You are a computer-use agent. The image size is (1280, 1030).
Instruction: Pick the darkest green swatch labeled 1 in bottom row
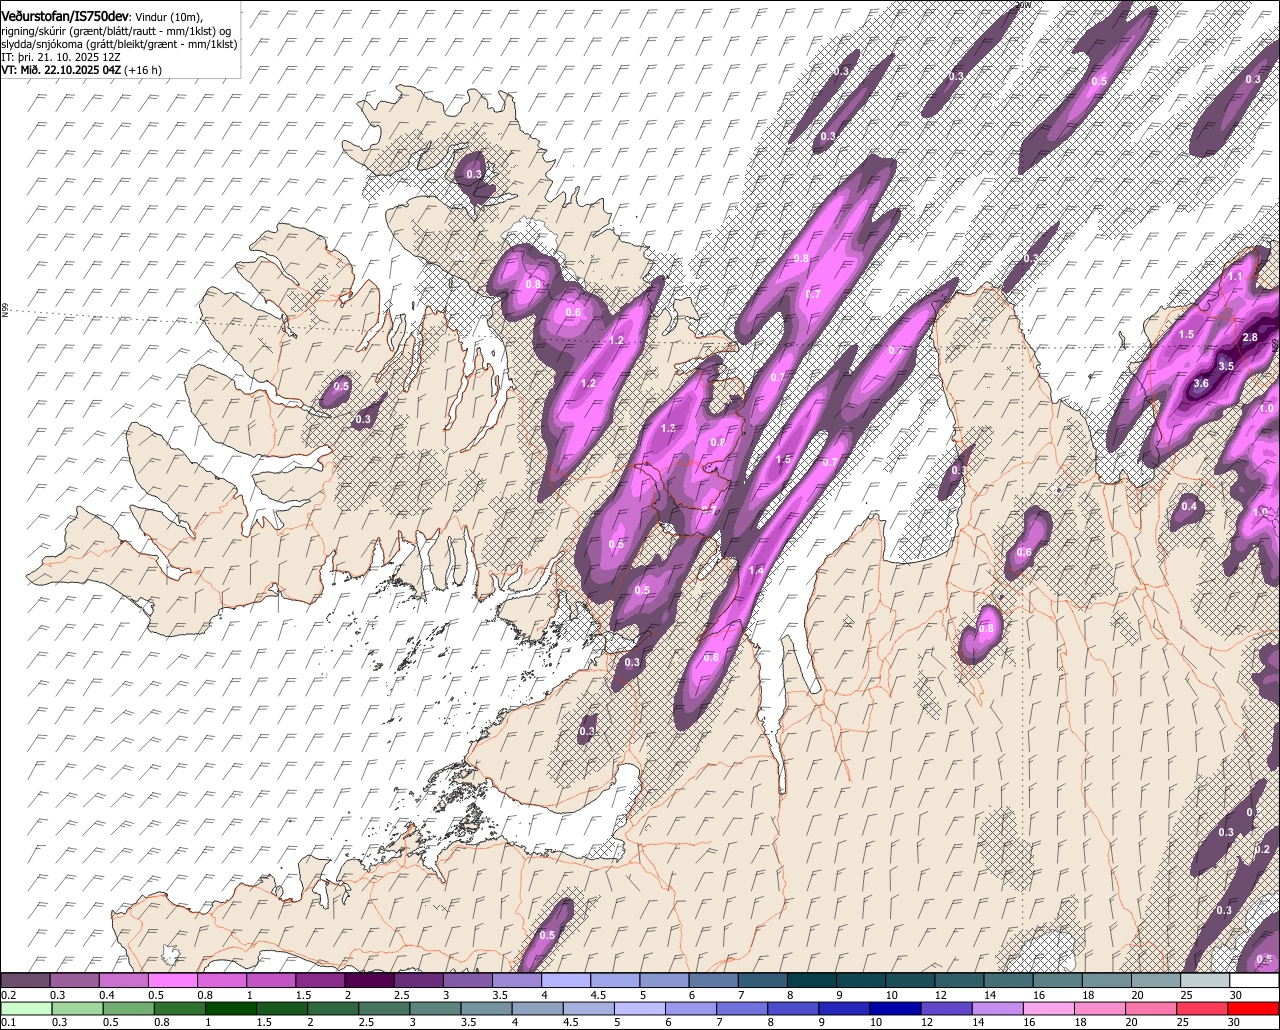(x=231, y=1008)
